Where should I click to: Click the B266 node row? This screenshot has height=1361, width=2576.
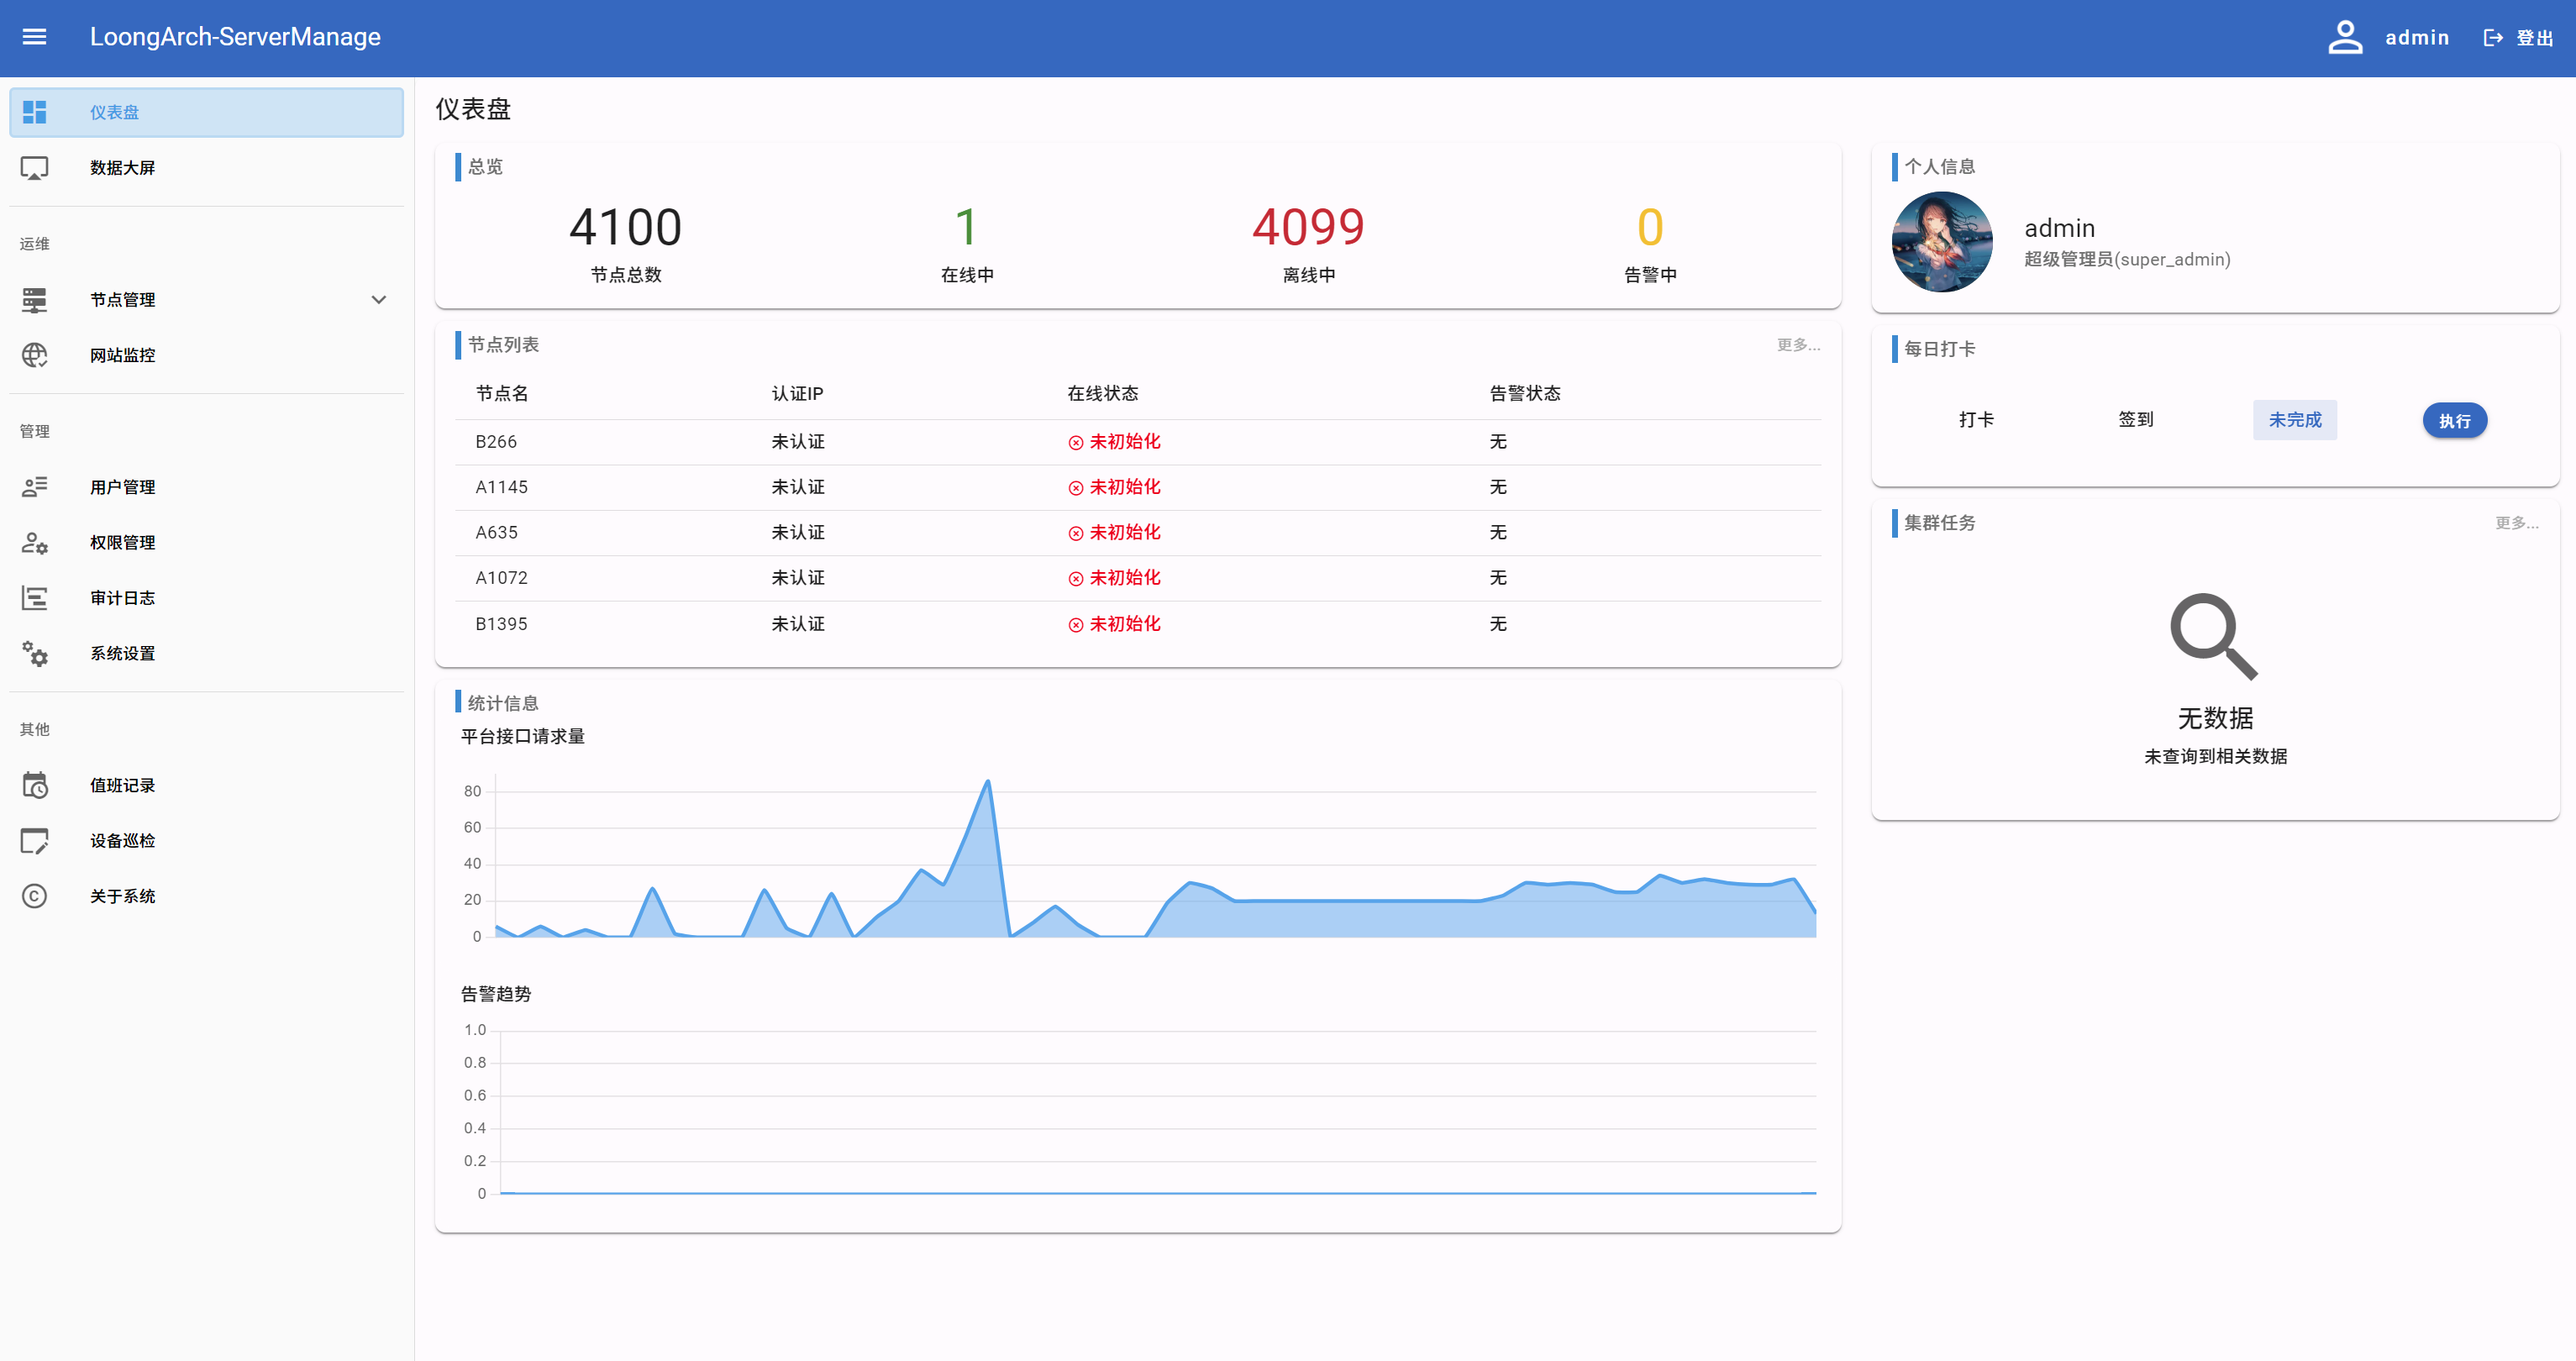[x=496, y=442]
